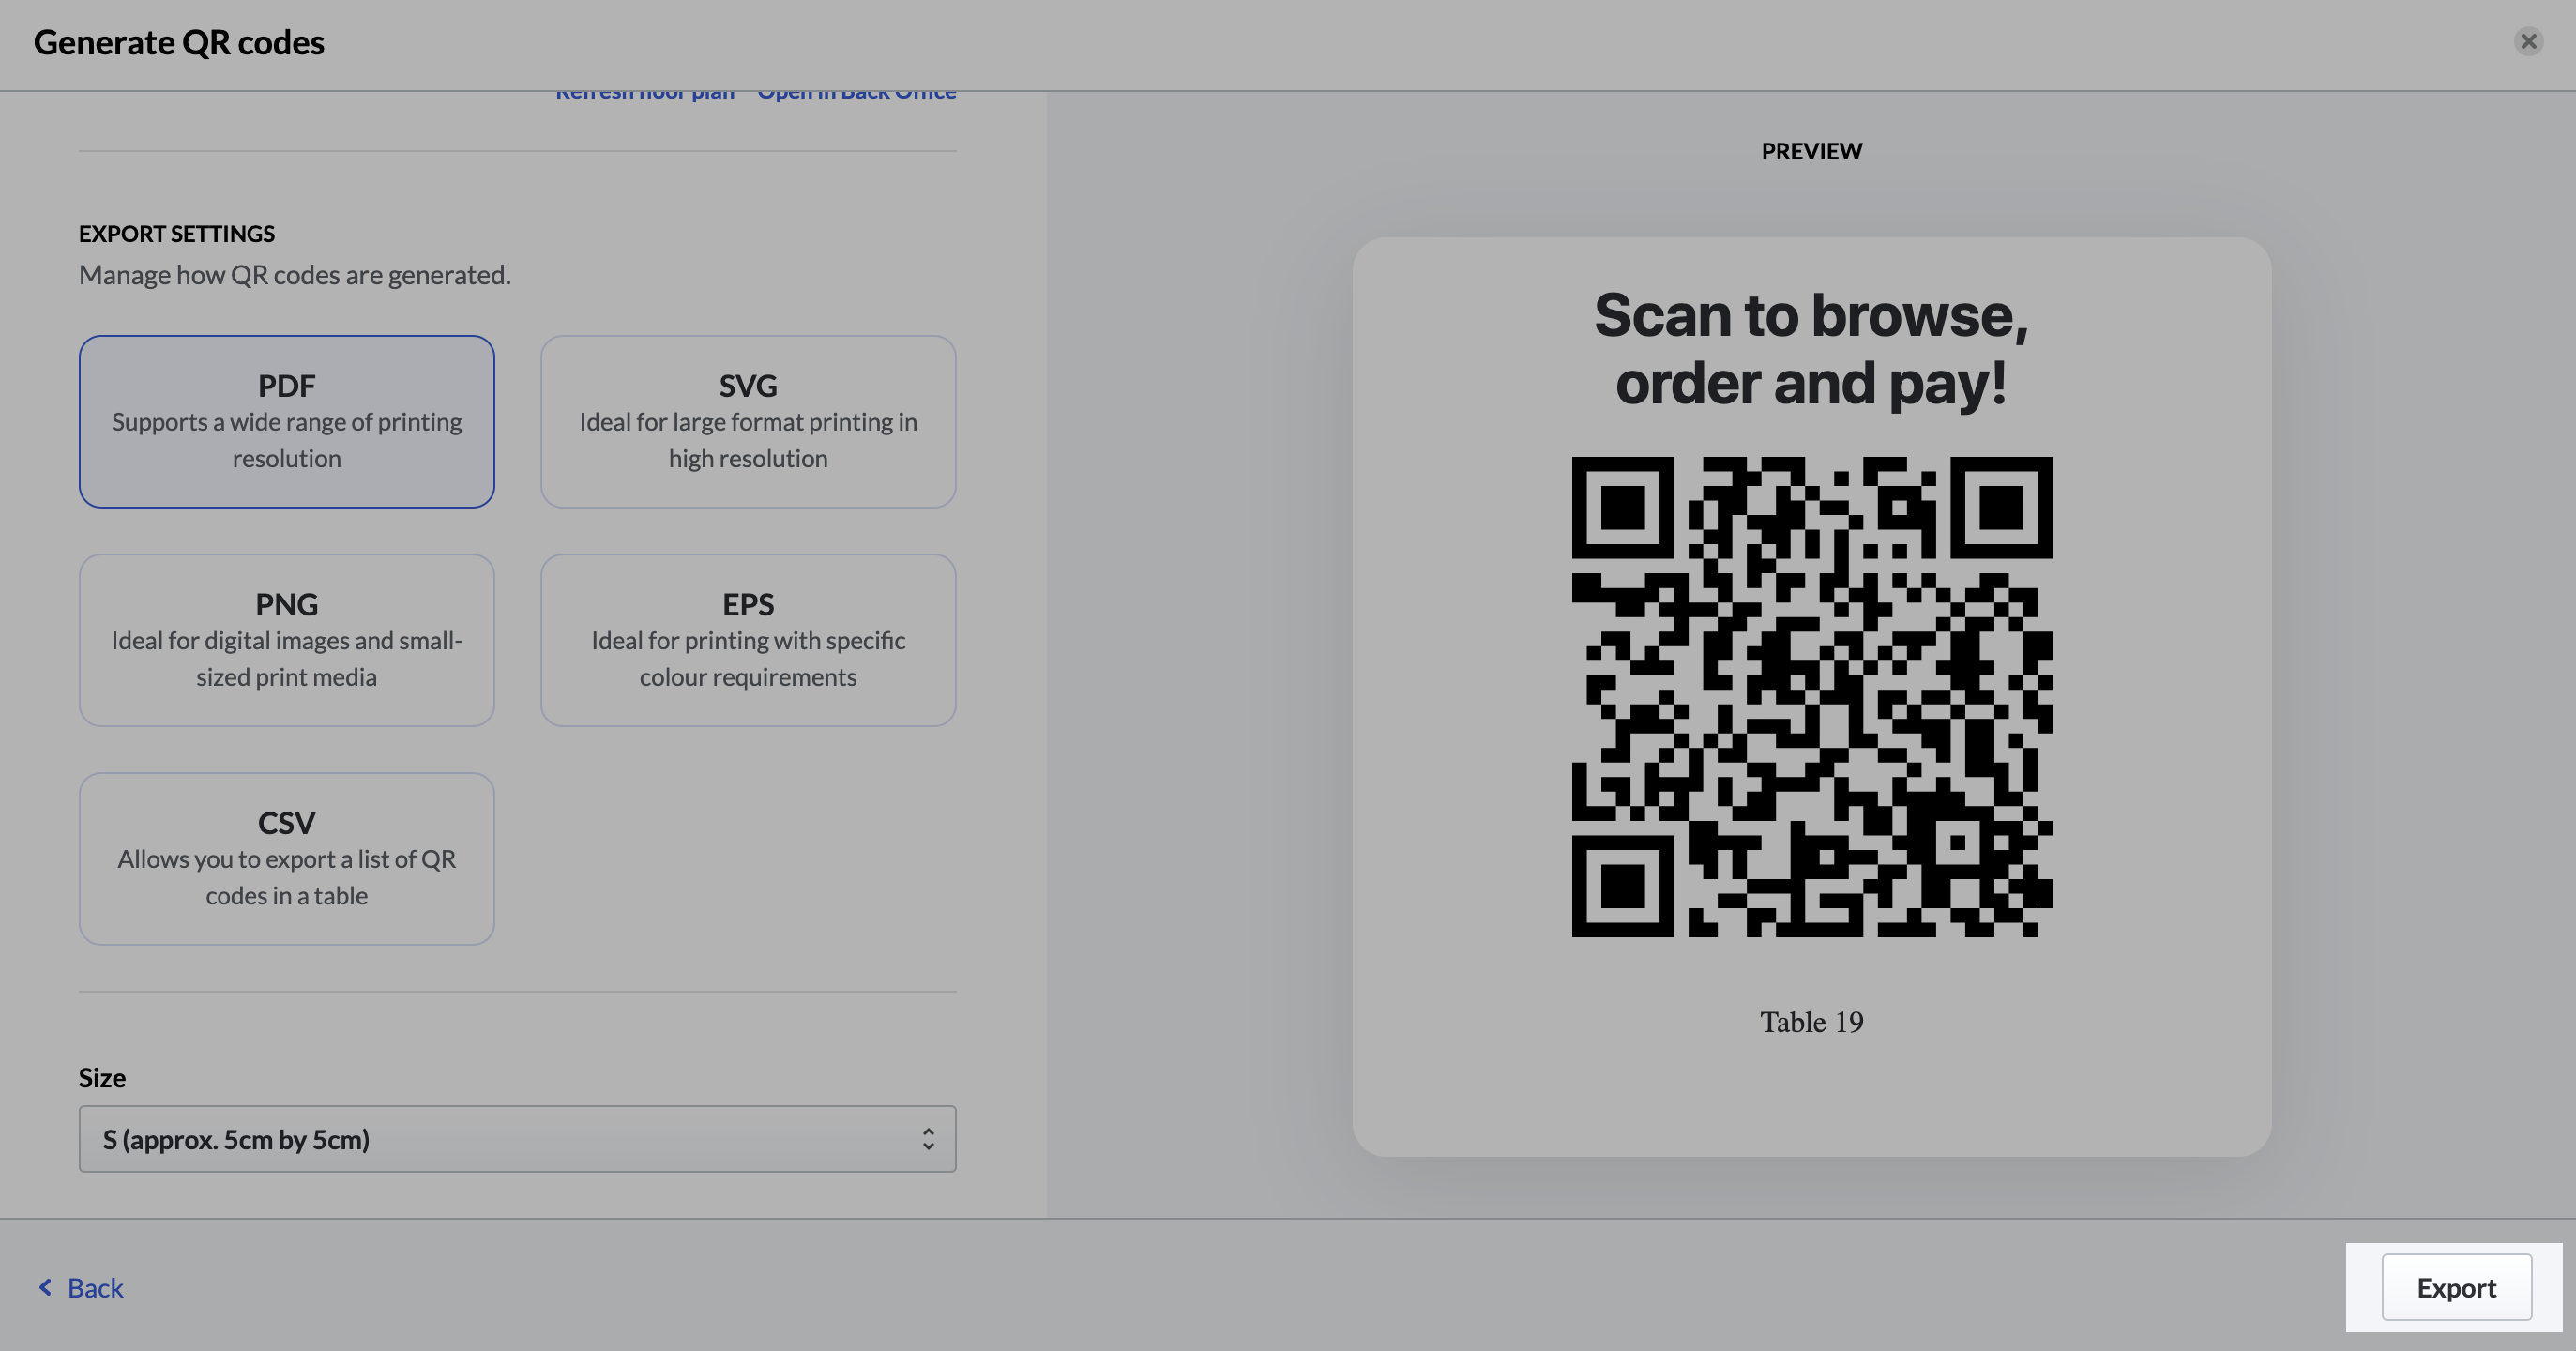This screenshot has height=1351, width=2576.
Task: Click the PREVIEW section heading
Action: pyautogui.click(x=1811, y=151)
